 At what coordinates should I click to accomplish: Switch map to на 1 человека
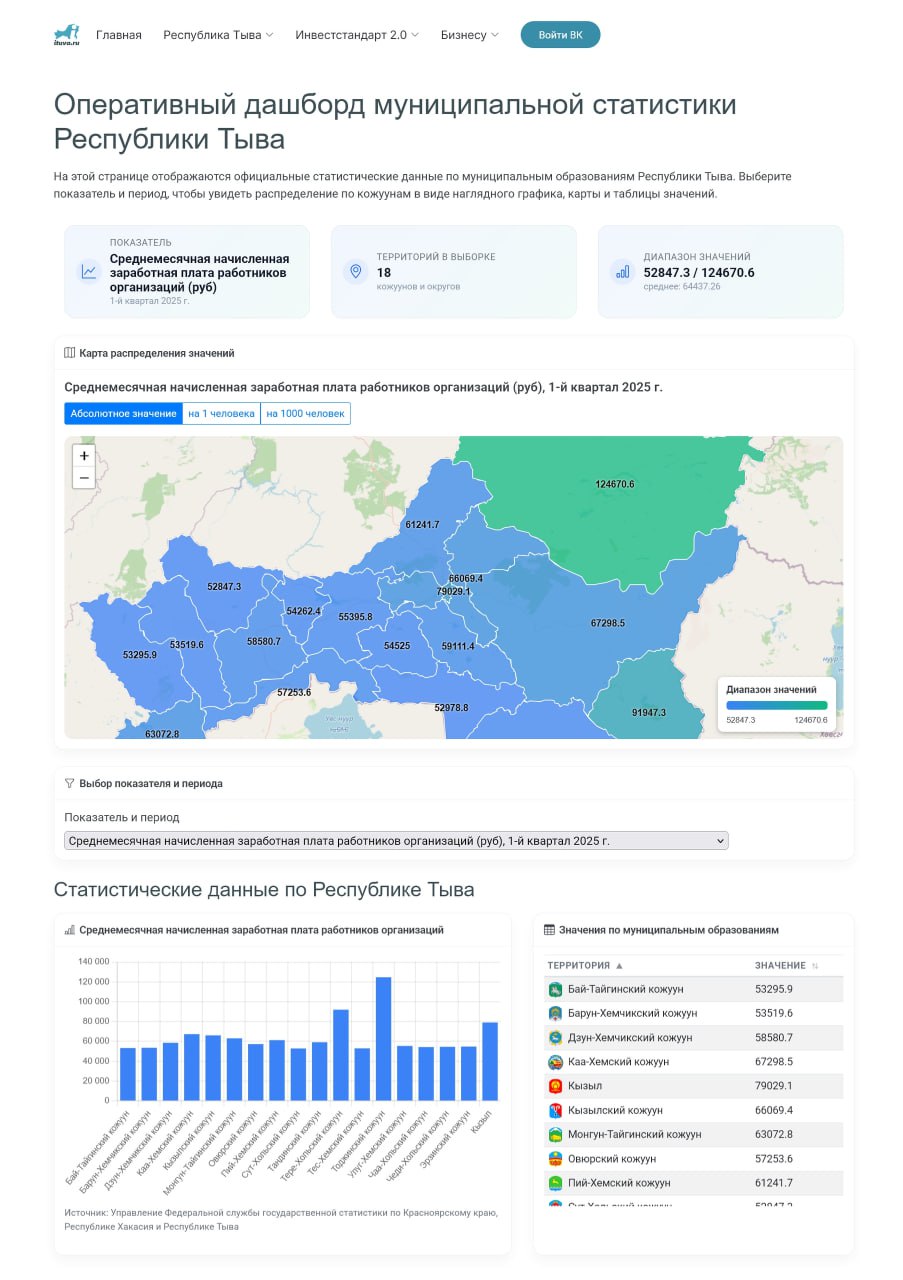click(x=221, y=414)
